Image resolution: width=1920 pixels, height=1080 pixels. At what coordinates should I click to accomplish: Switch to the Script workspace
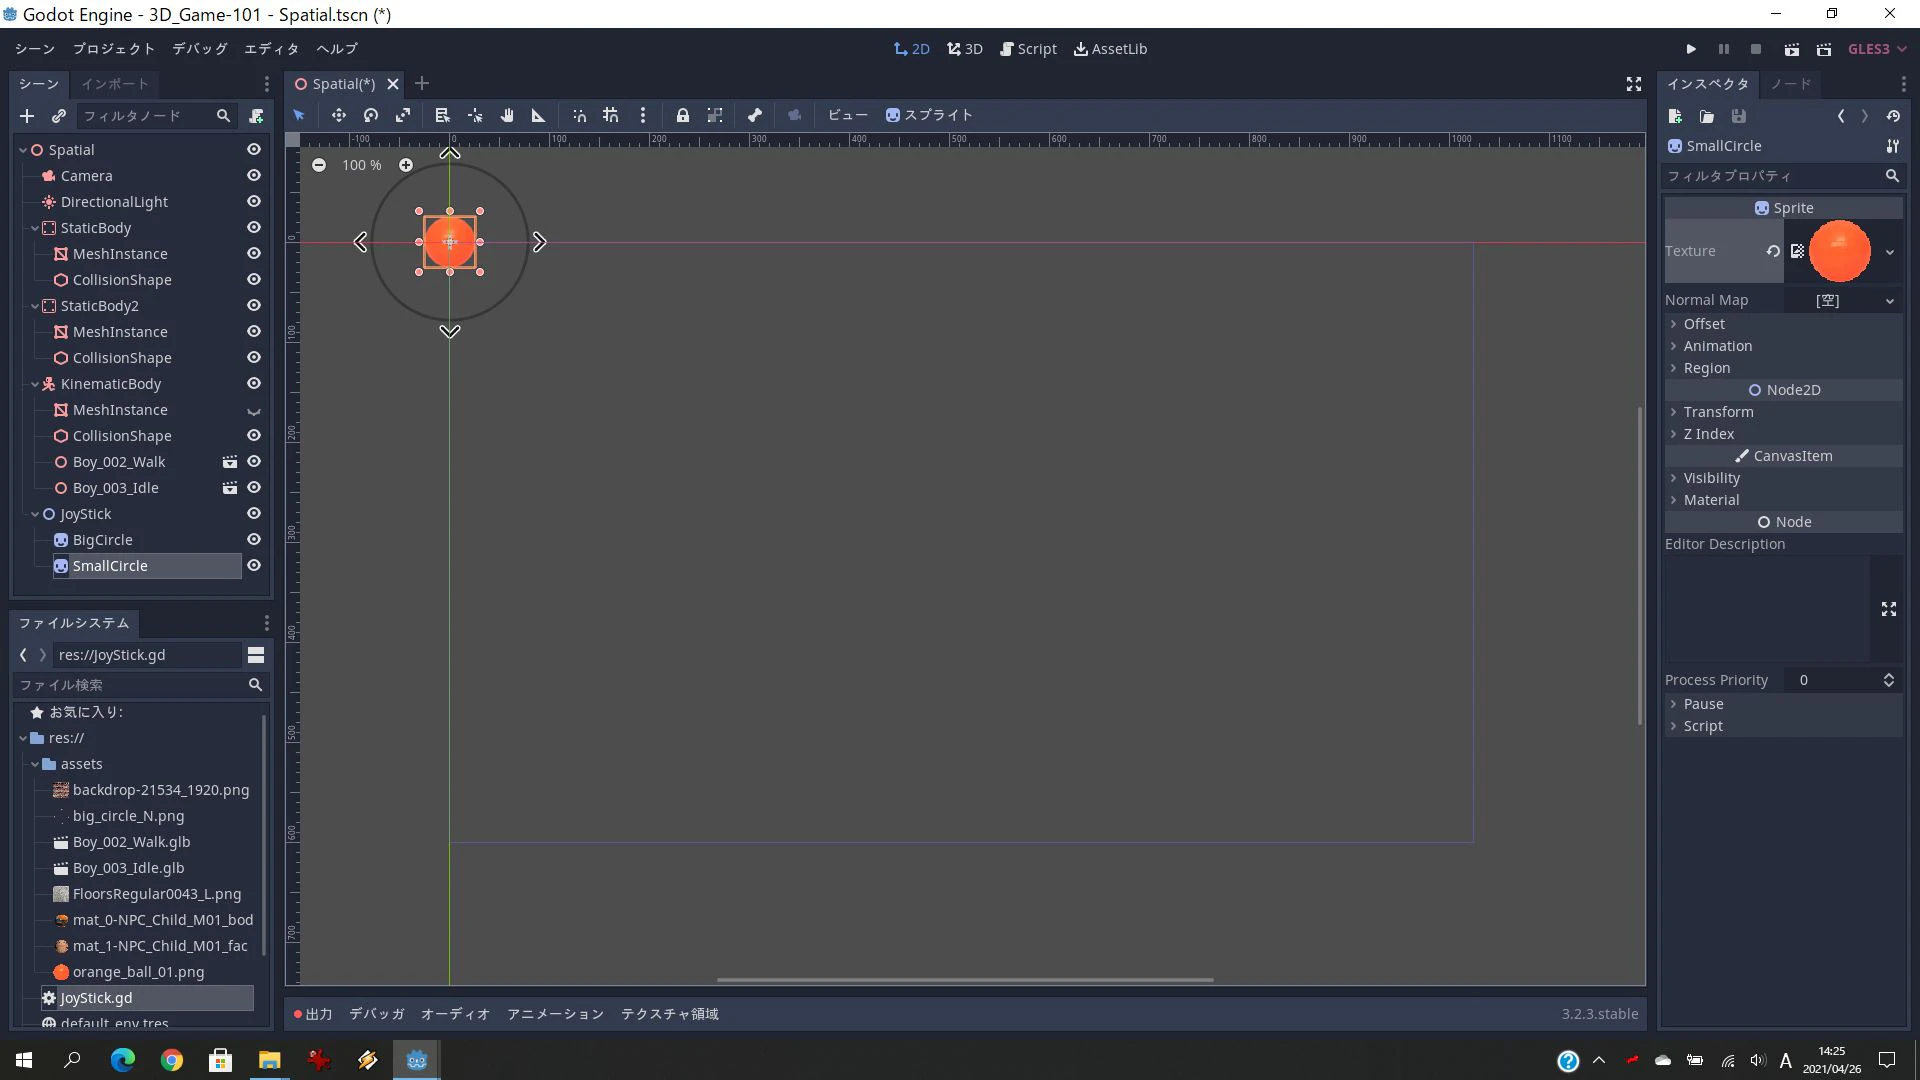click(1028, 49)
